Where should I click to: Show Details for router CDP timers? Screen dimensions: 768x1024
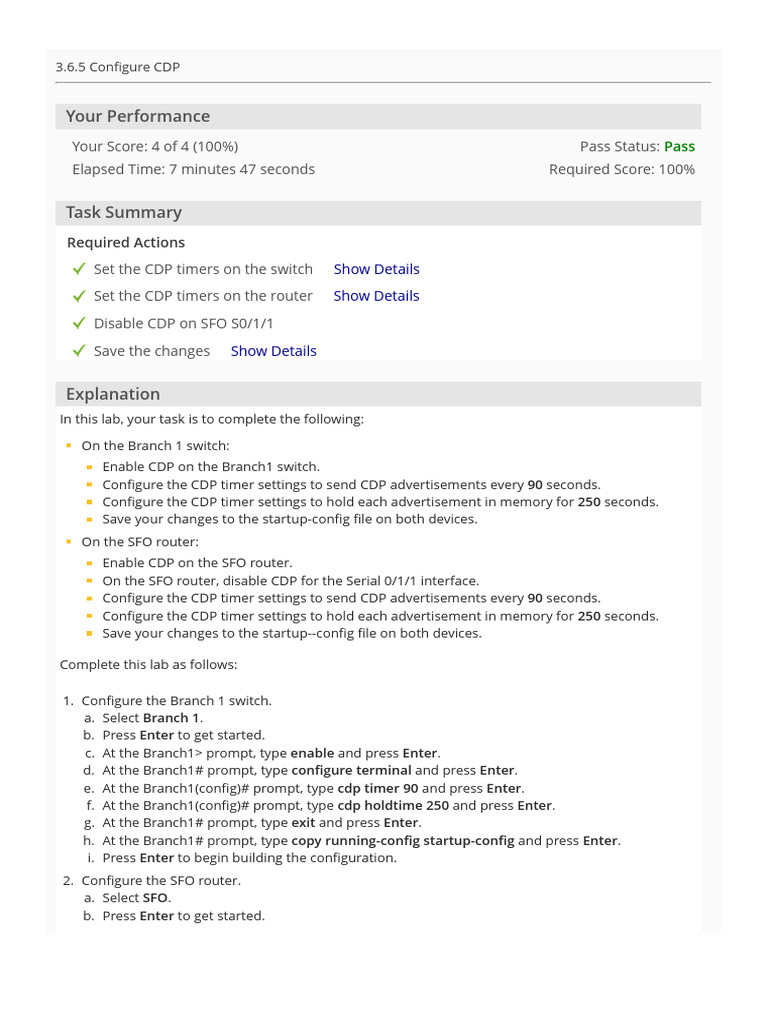coord(376,296)
